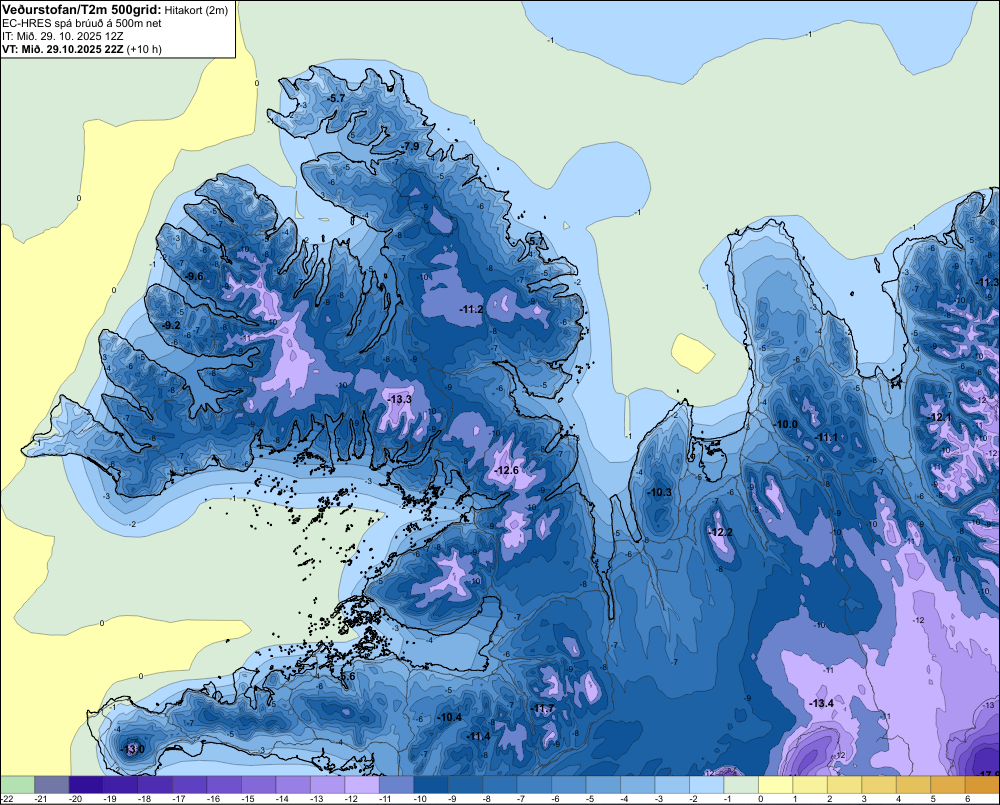The width and height of the screenshot is (1000, 805).
Task: Select the legend swatch between 5 and 6
Action: (x=948, y=785)
